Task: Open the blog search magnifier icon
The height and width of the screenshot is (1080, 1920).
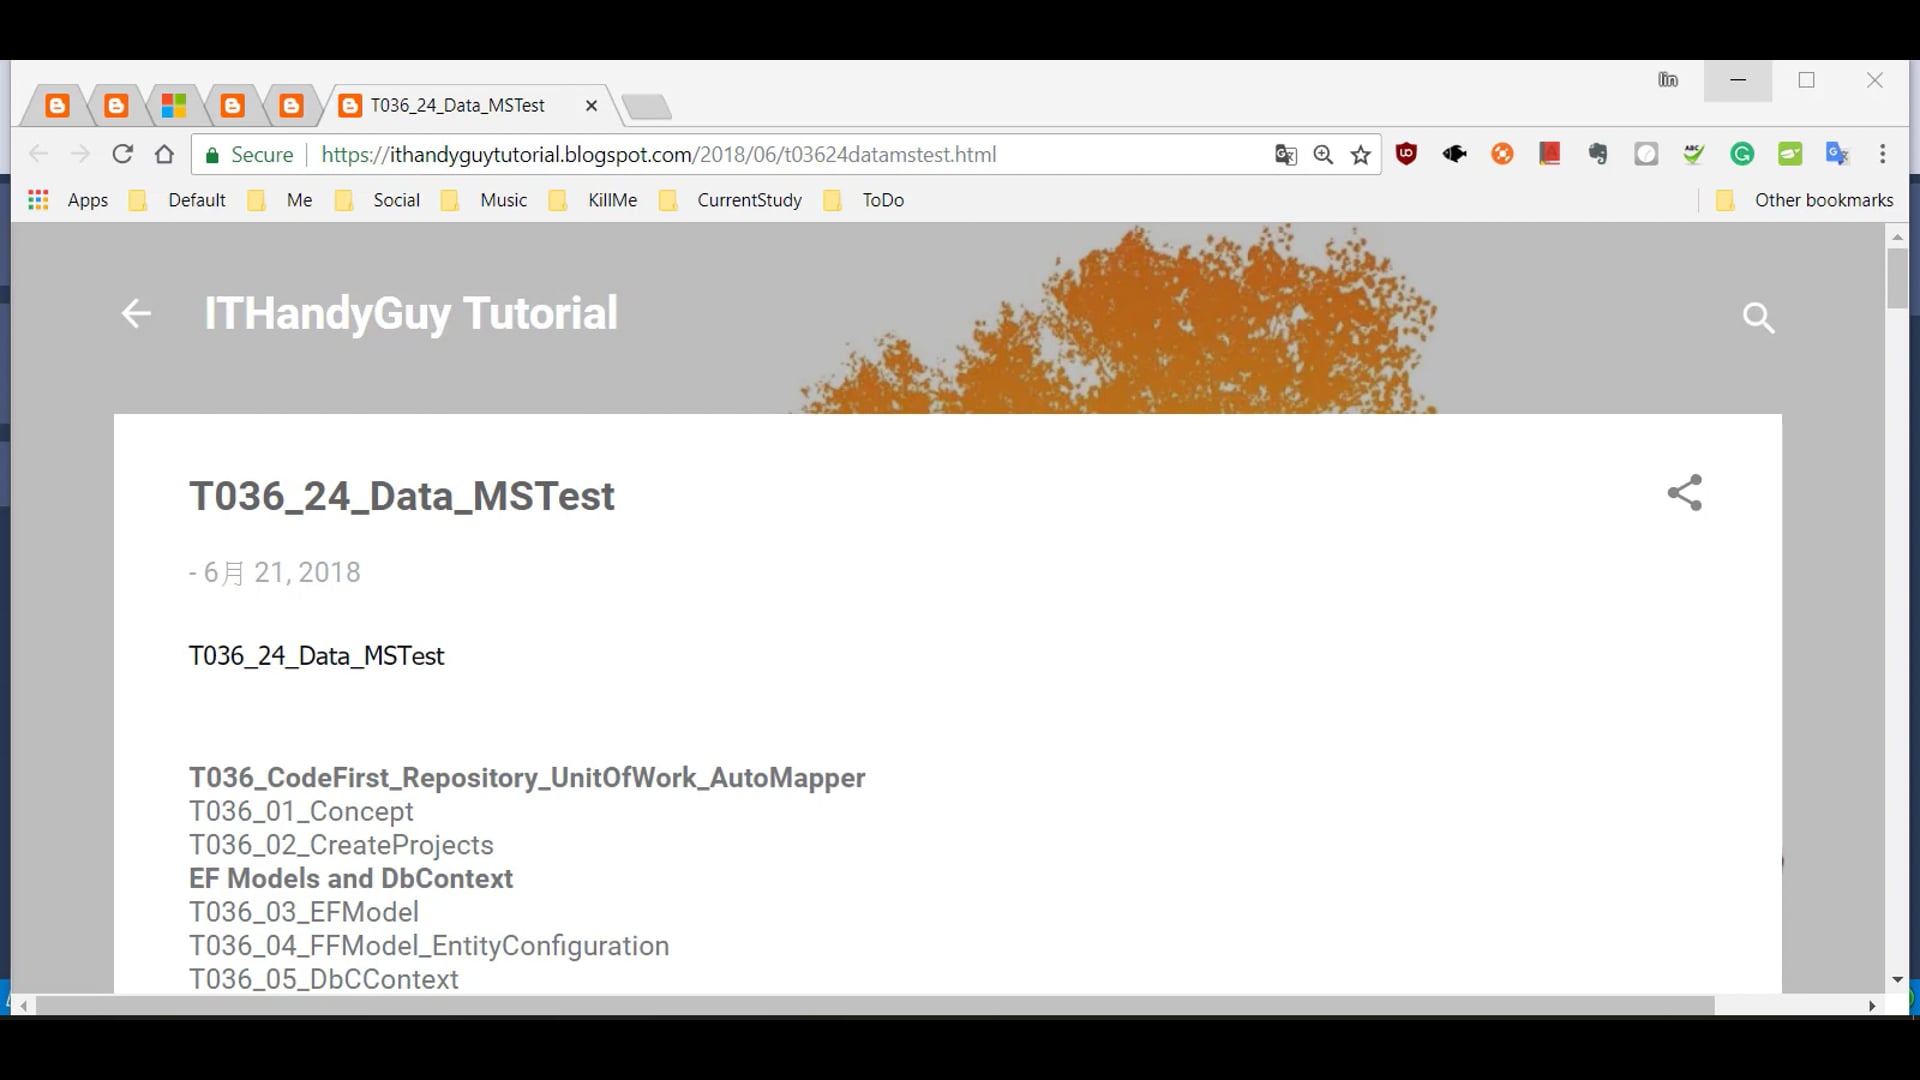Action: 1758,318
